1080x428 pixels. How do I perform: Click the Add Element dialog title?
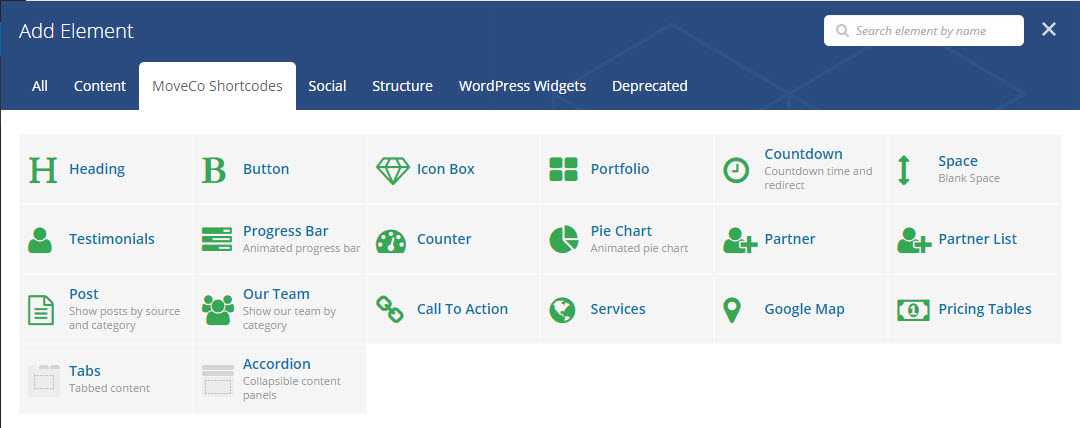(x=76, y=31)
